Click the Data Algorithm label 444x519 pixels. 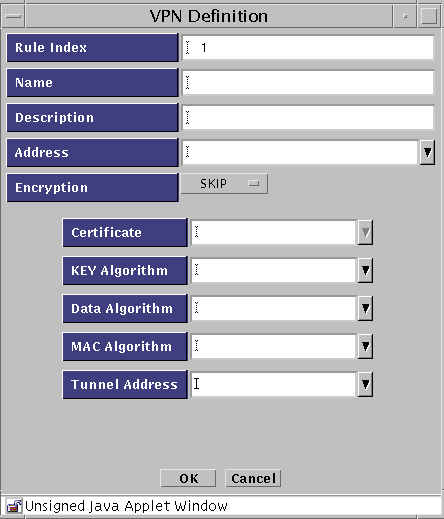coord(125,308)
